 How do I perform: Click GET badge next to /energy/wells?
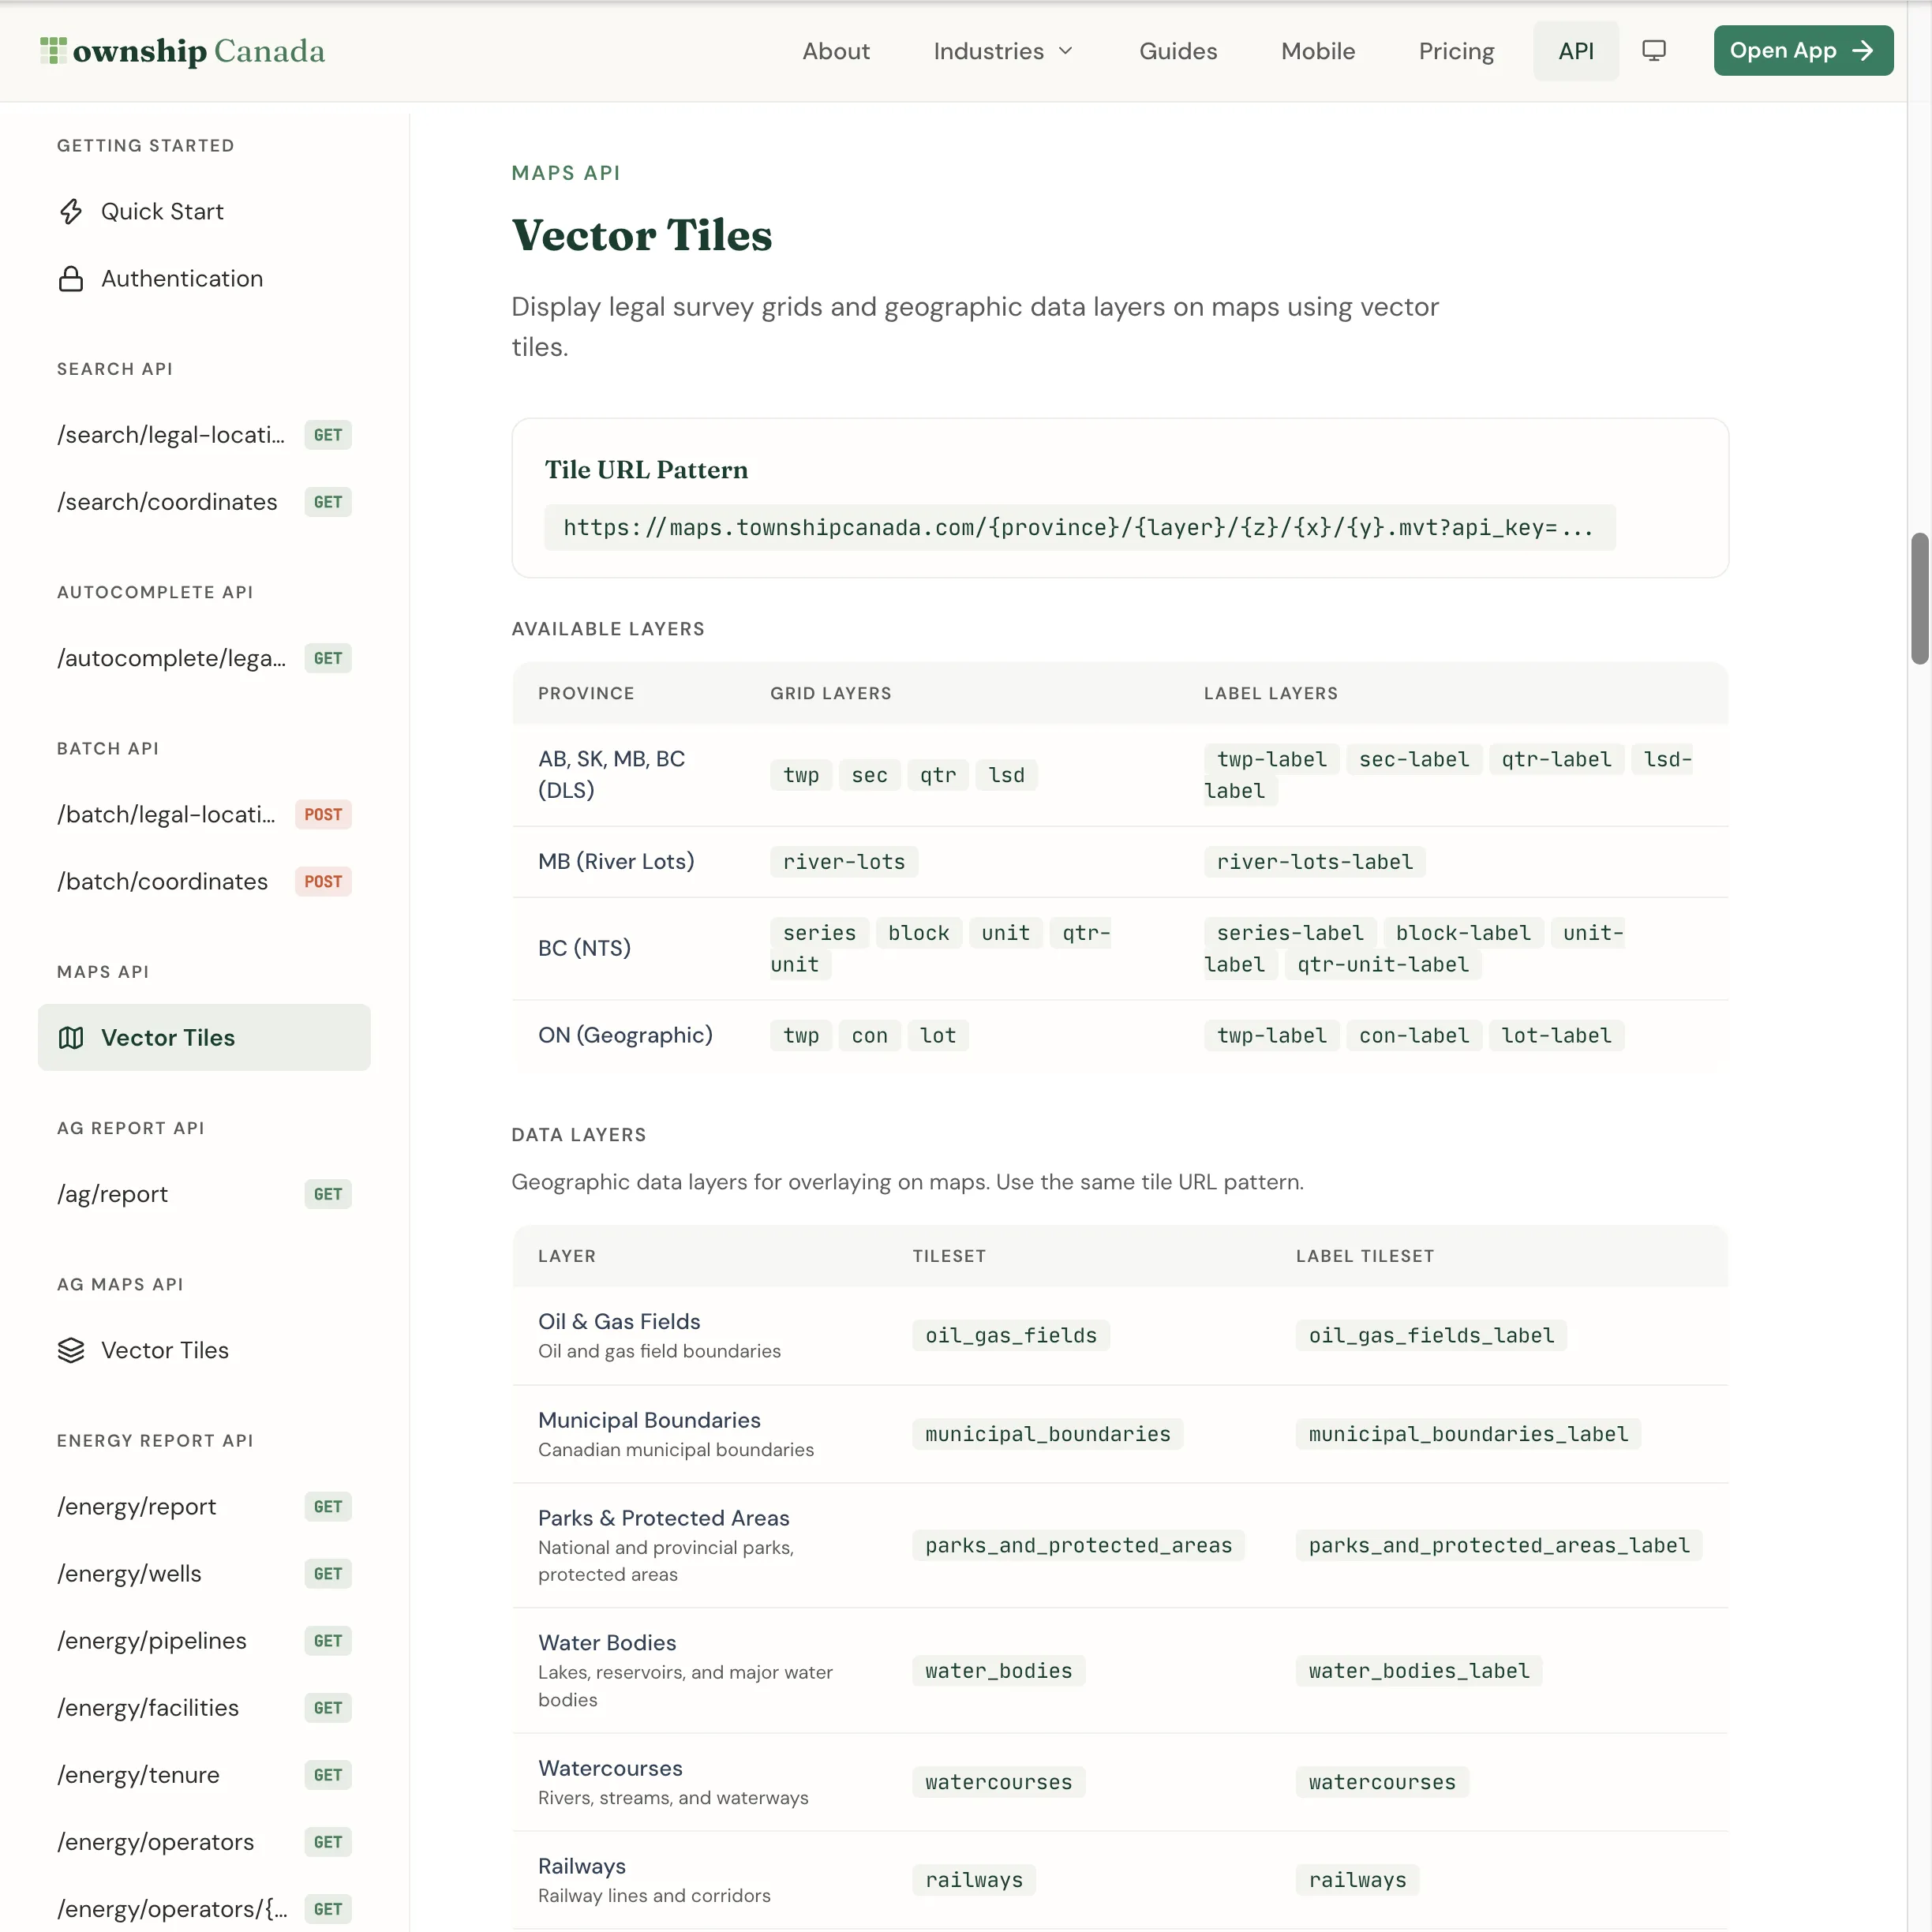328,1574
